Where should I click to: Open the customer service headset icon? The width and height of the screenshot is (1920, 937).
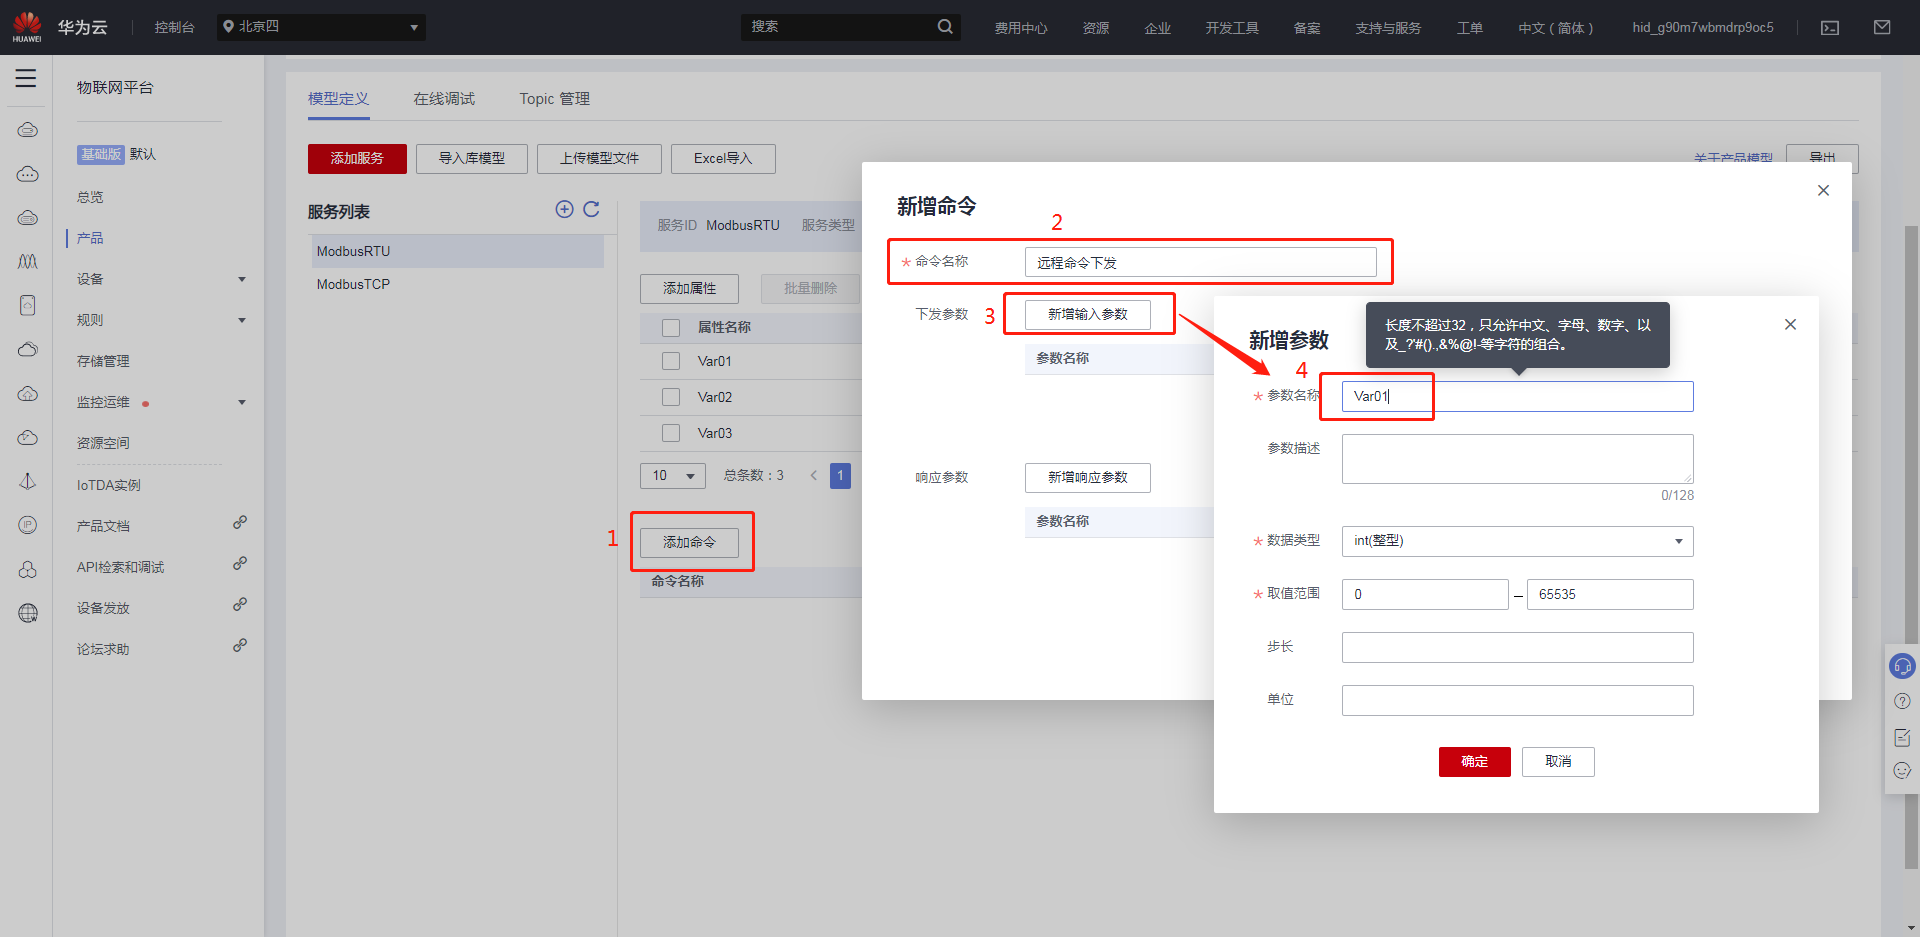[1901, 666]
